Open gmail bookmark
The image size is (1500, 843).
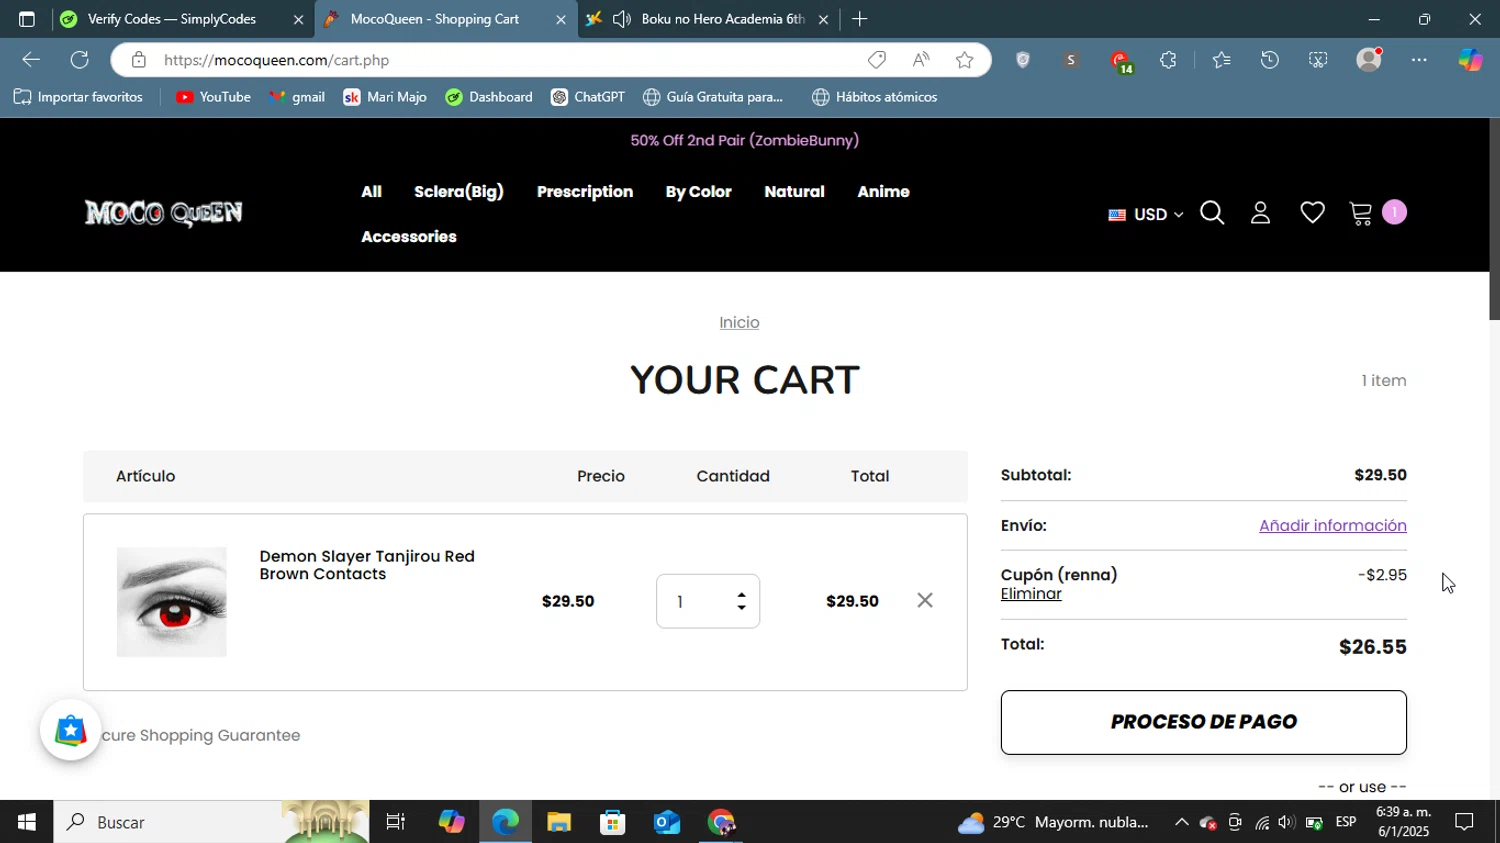tap(297, 97)
